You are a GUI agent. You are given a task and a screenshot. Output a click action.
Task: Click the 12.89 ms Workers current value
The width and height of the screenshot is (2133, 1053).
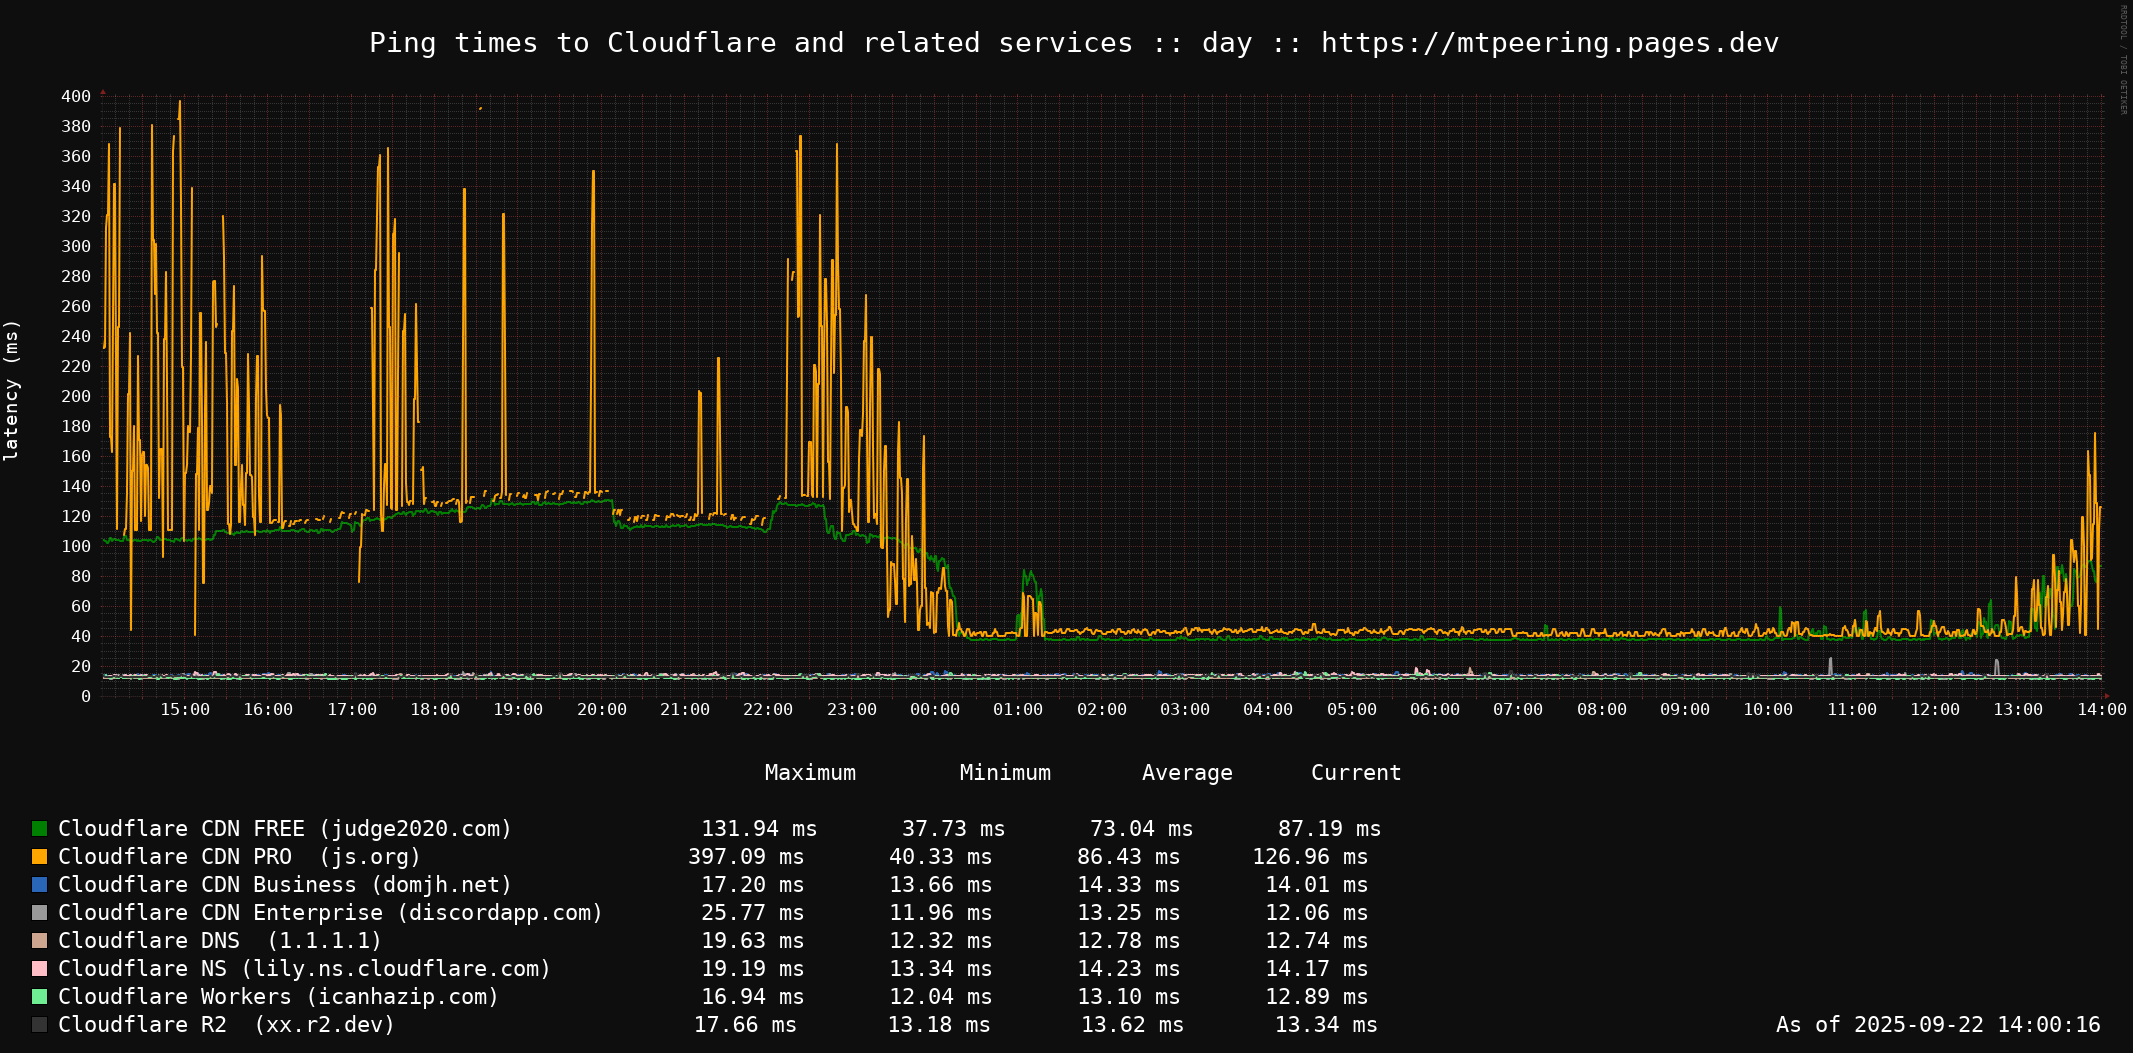pyautogui.click(x=1317, y=997)
